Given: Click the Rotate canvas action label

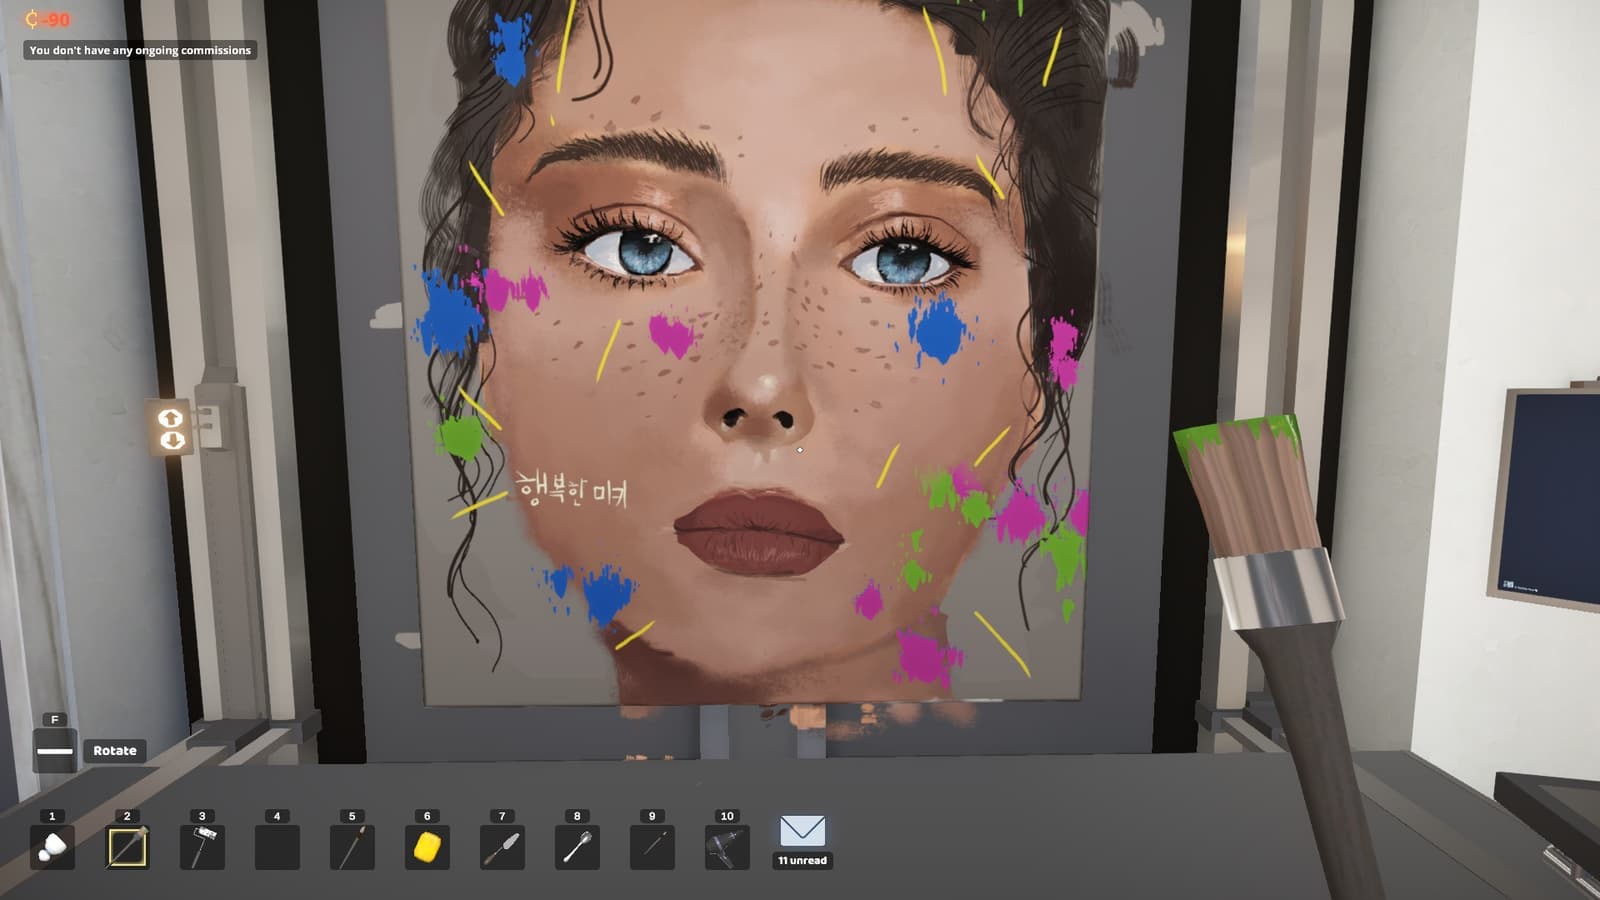Looking at the screenshot, I should click(115, 751).
